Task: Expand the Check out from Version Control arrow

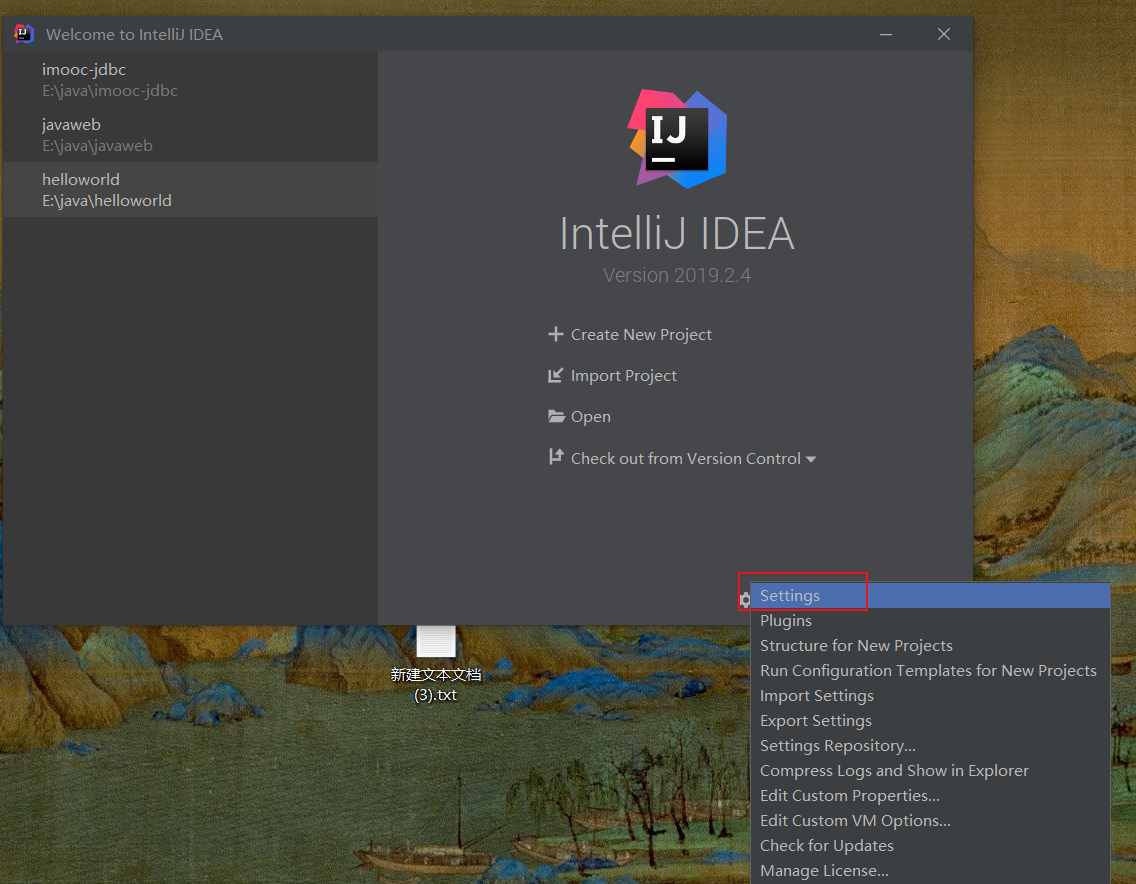Action: 811,459
